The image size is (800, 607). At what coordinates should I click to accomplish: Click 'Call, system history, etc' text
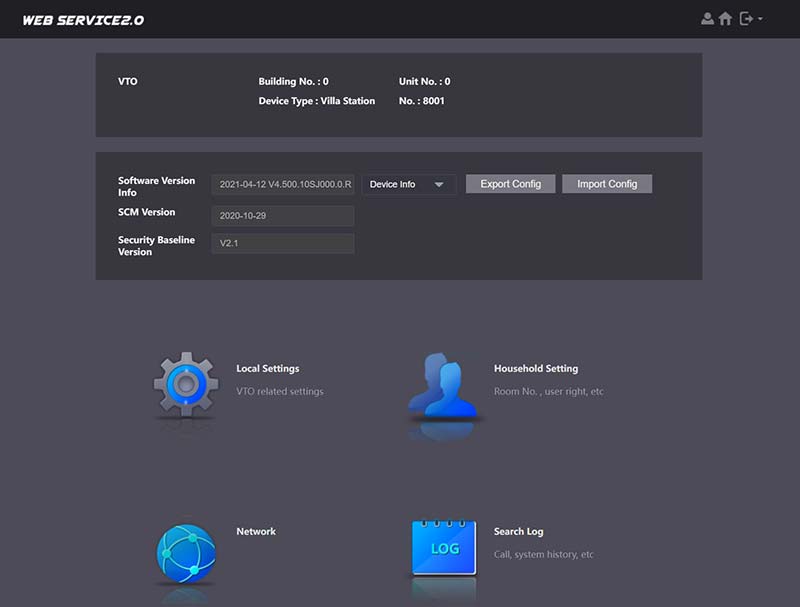click(x=543, y=554)
